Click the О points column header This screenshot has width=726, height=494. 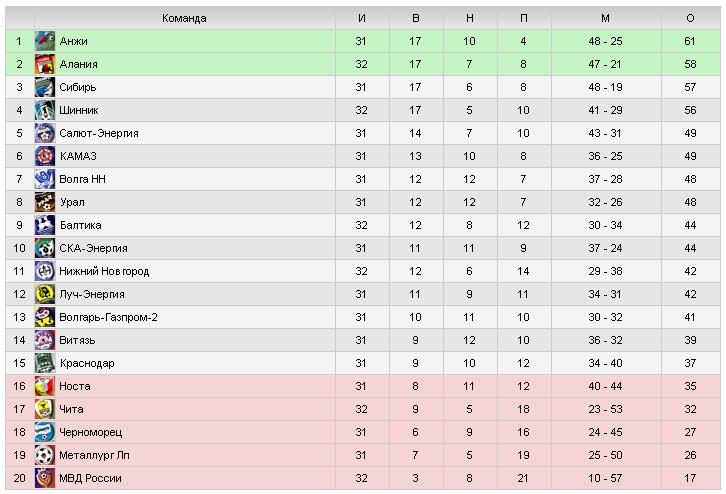[x=690, y=18]
